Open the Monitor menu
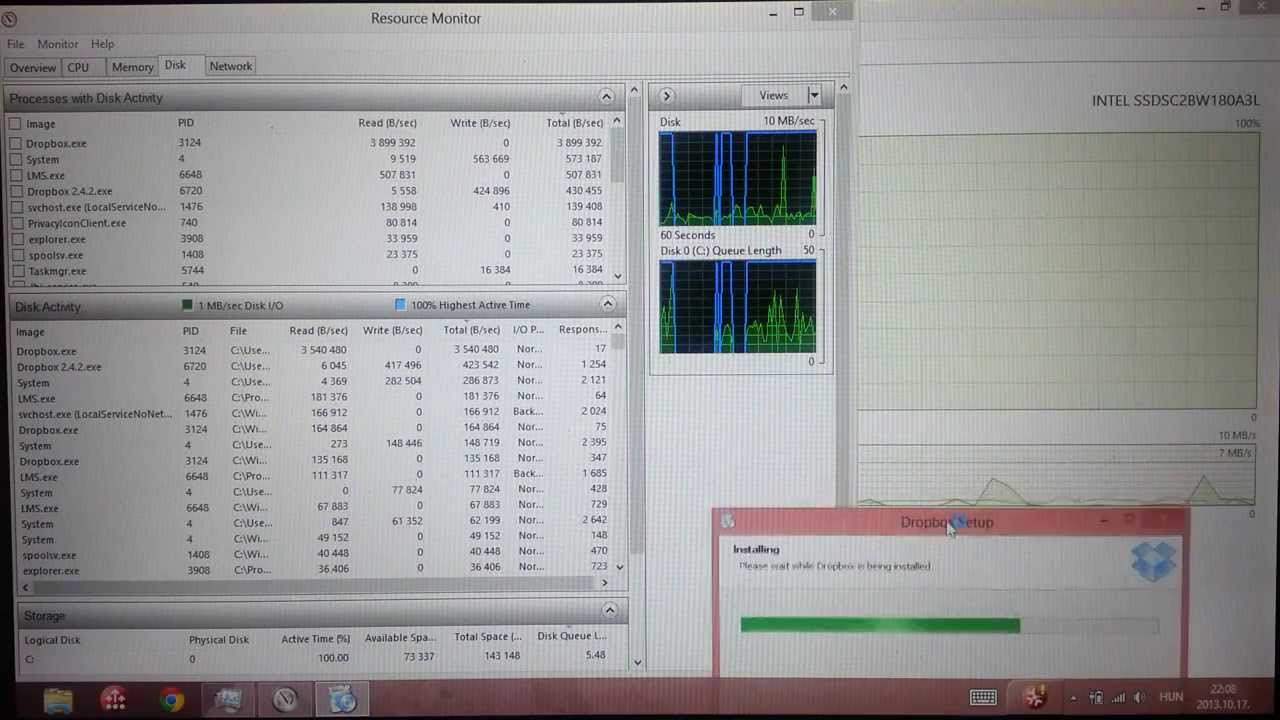 click(58, 44)
